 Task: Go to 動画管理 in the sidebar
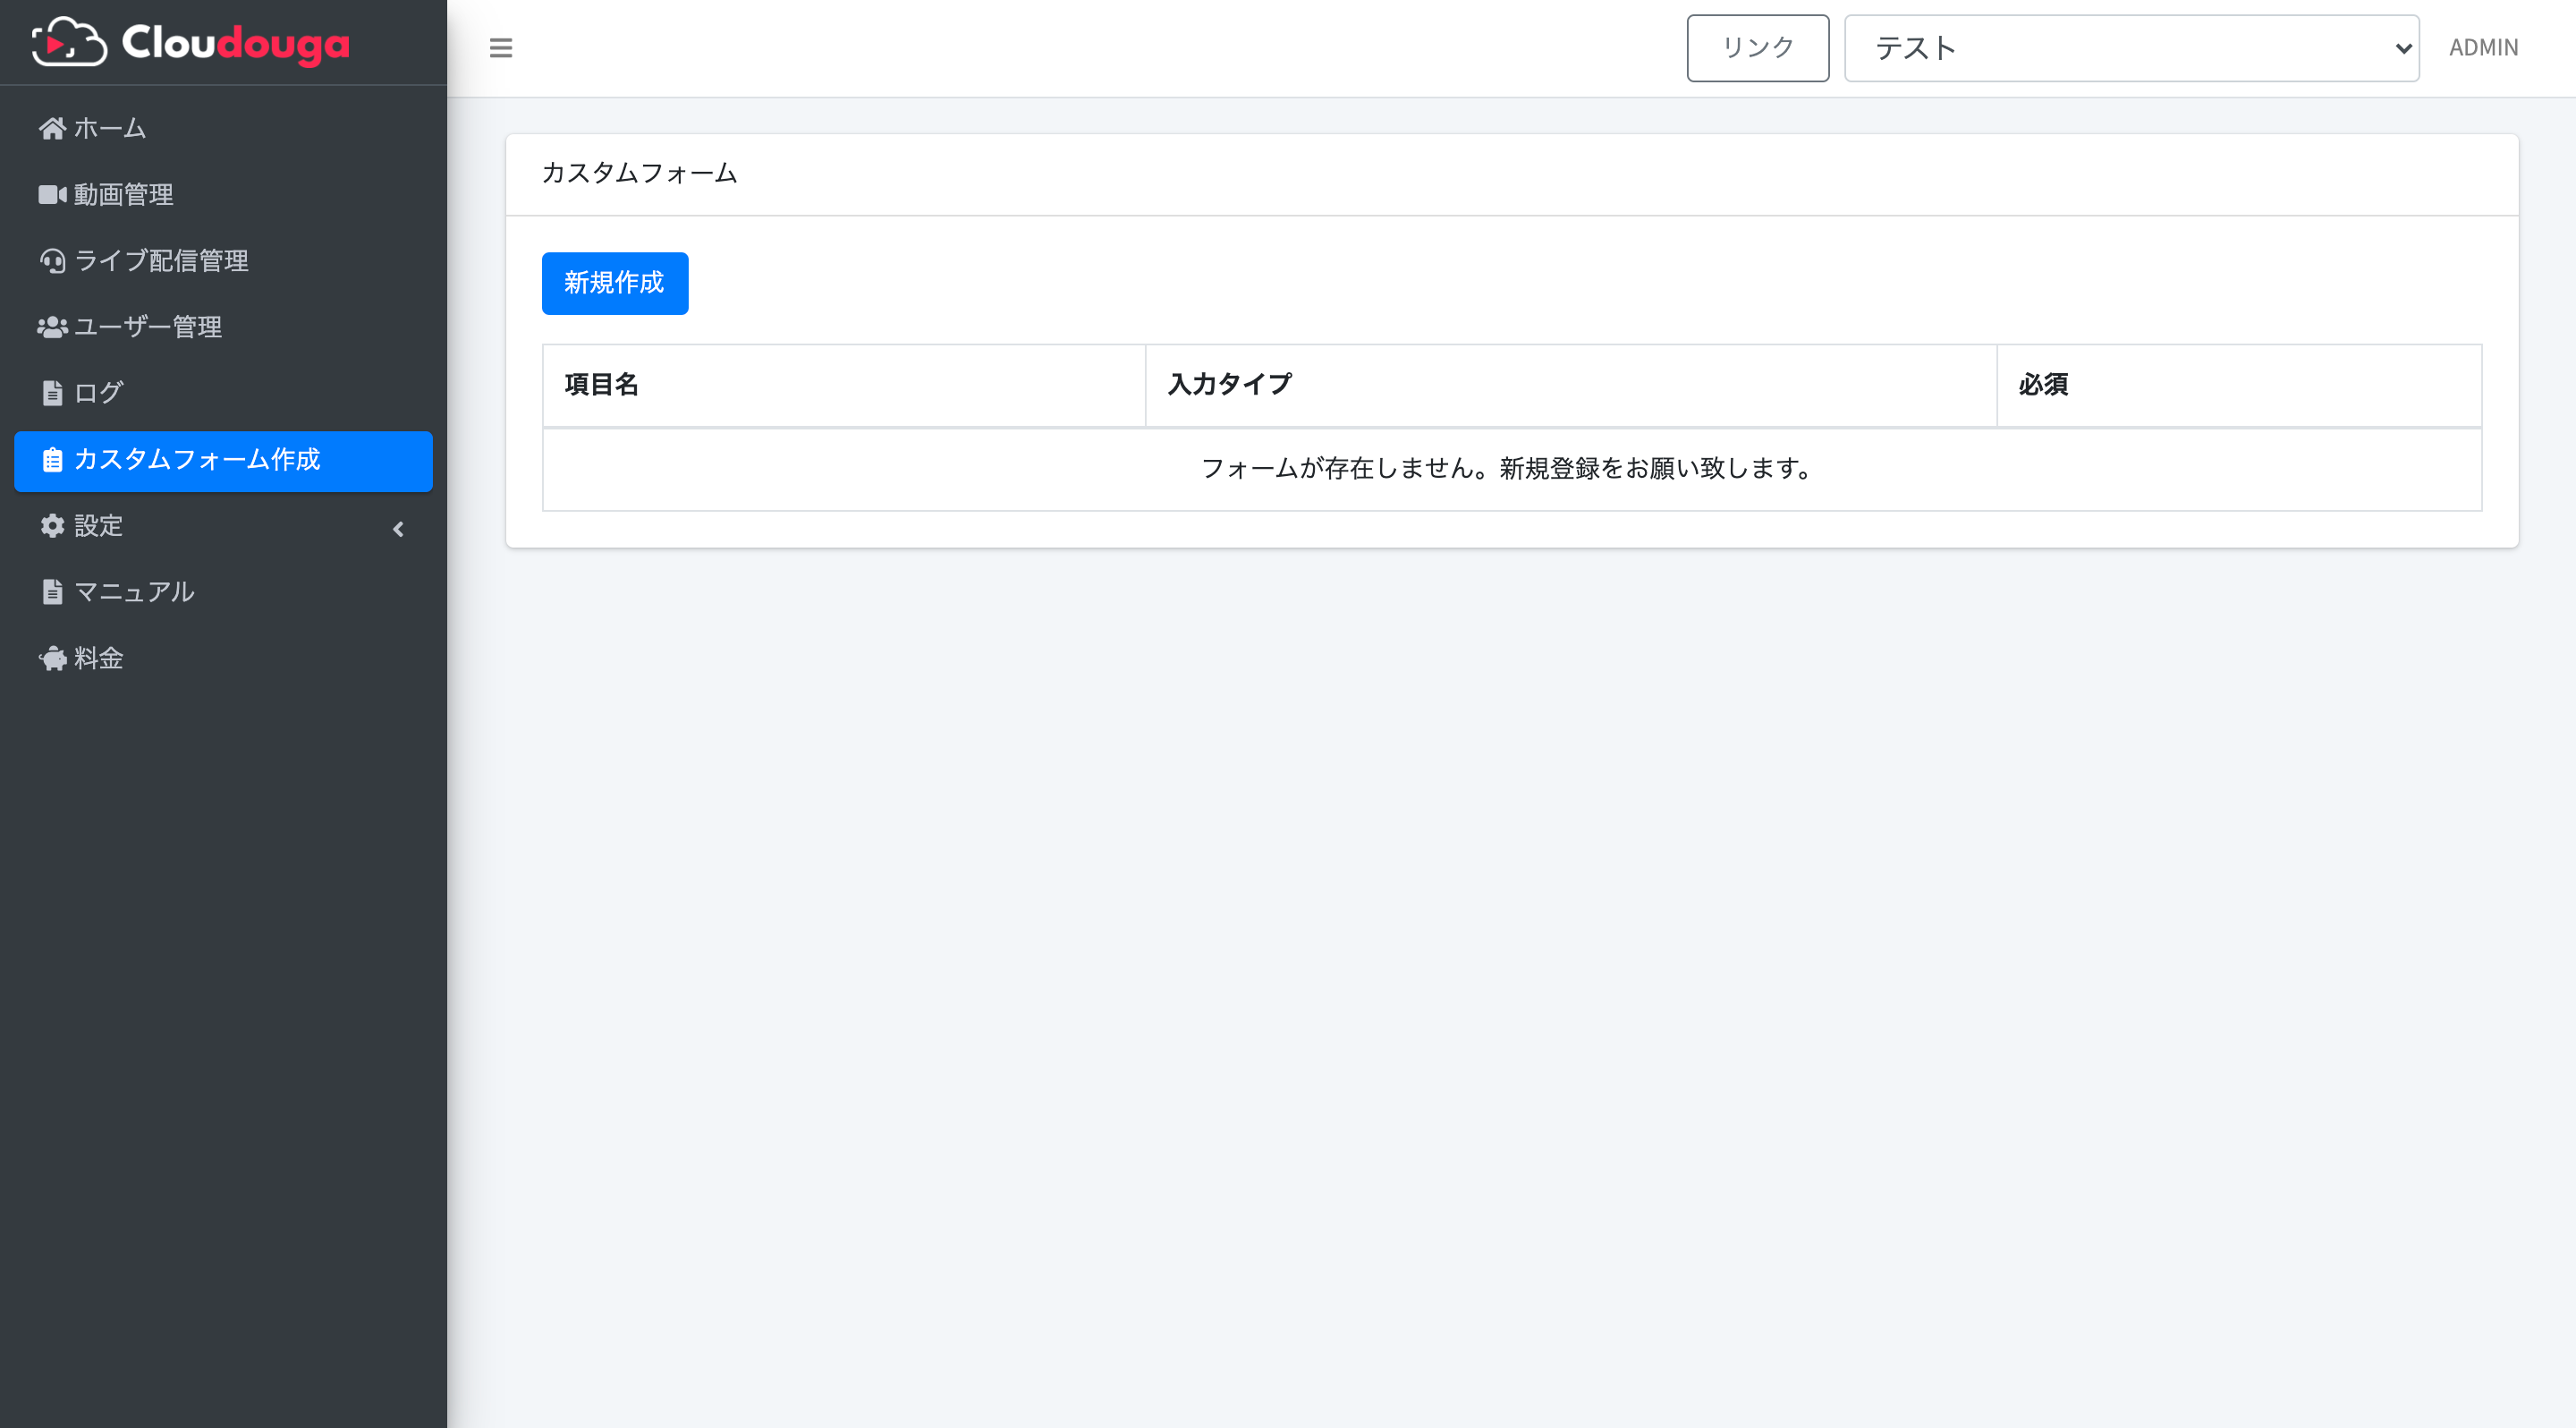(223, 195)
